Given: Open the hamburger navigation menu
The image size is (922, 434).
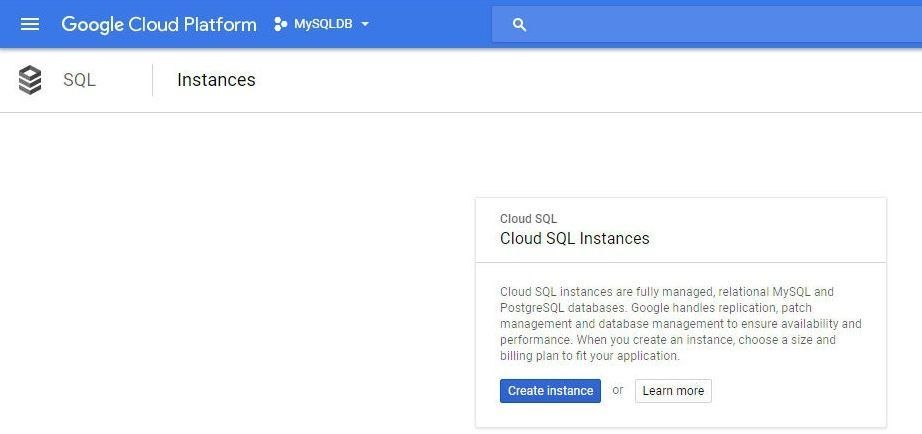Looking at the screenshot, I should tap(30, 24).
